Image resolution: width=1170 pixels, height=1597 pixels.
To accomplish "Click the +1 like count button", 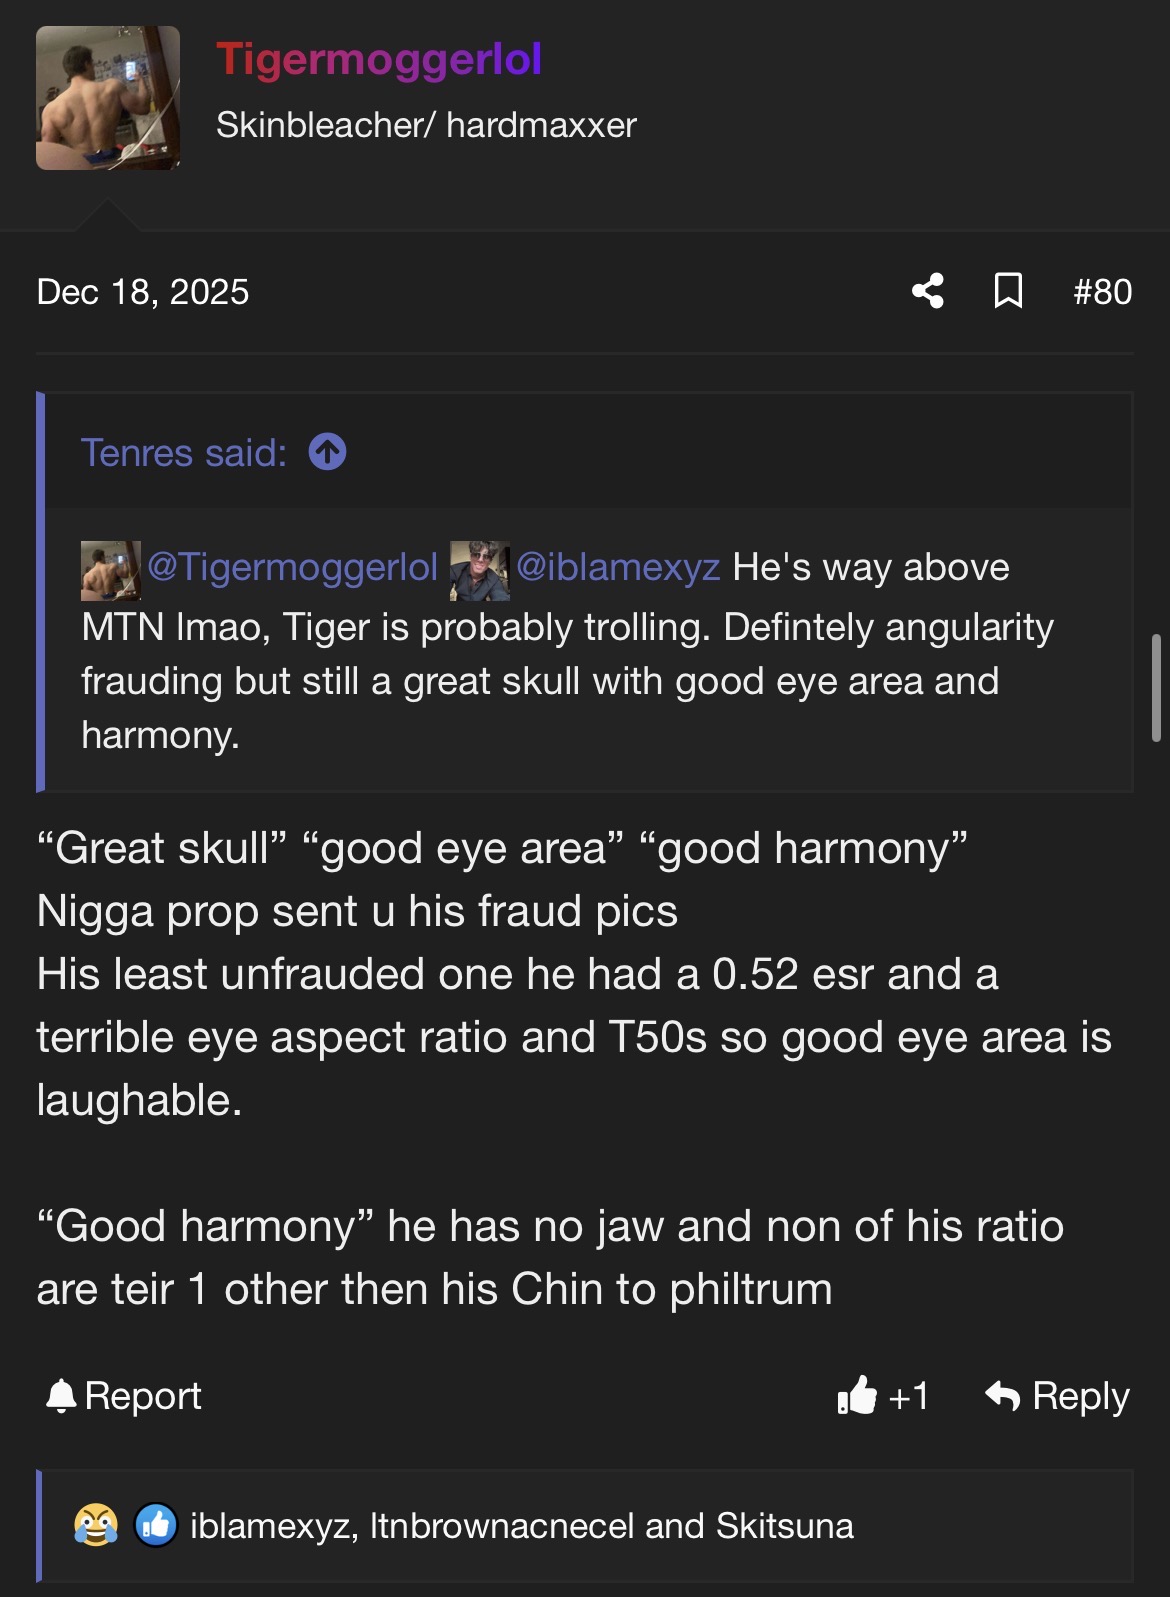I will click(x=908, y=1396).
